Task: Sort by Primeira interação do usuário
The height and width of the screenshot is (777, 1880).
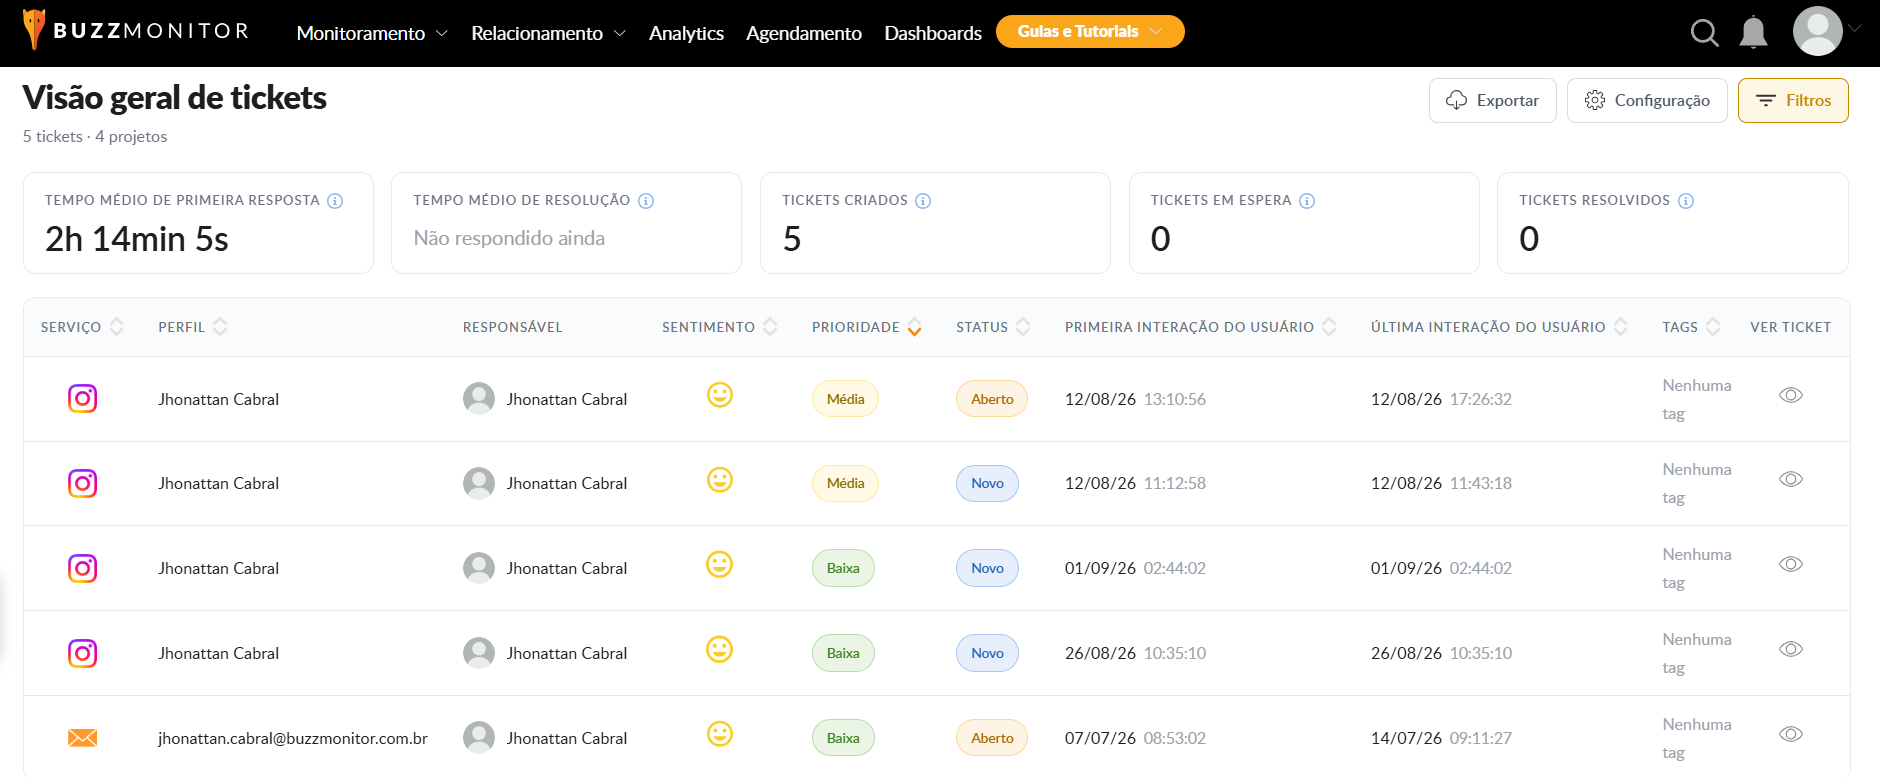Action: [x=1329, y=327]
